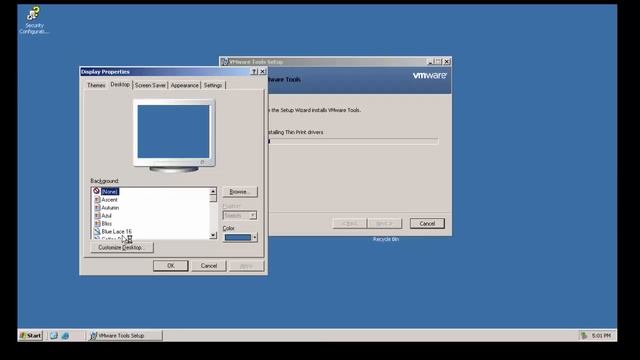
Task: Open the desktop Color picker dropdown
Action: (240, 237)
